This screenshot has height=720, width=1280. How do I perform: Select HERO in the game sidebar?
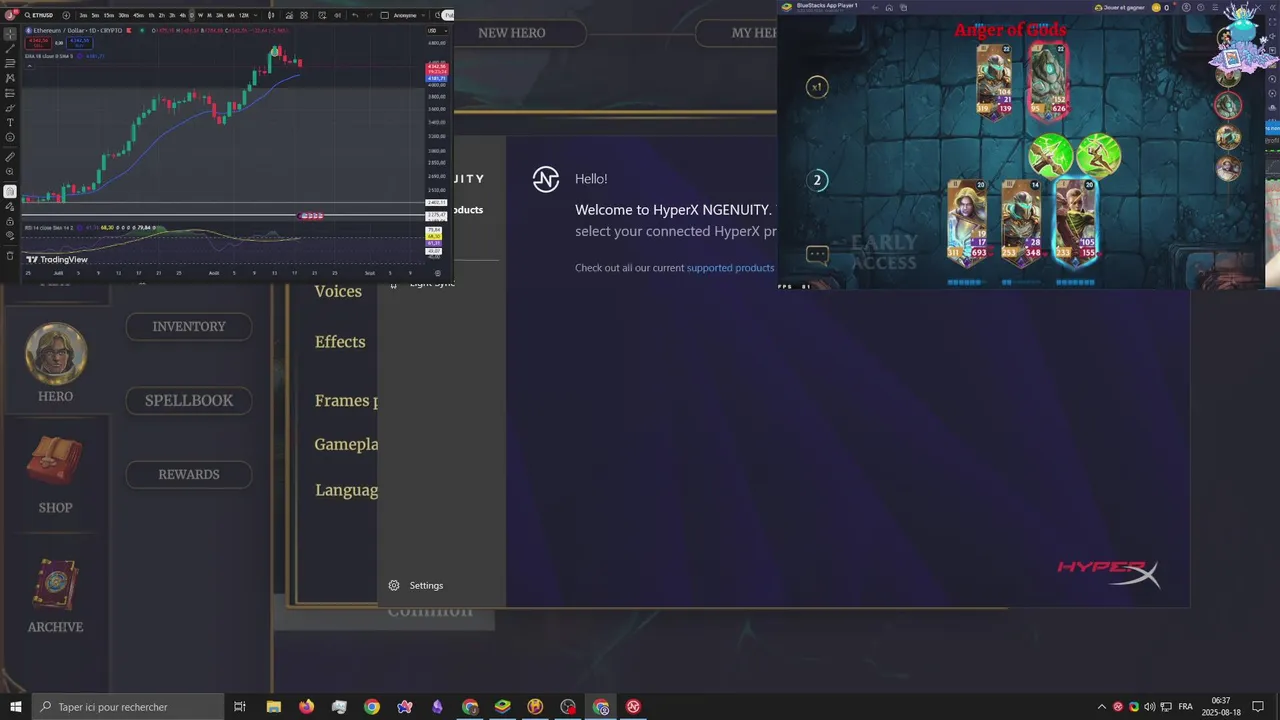pyautogui.click(x=56, y=364)
